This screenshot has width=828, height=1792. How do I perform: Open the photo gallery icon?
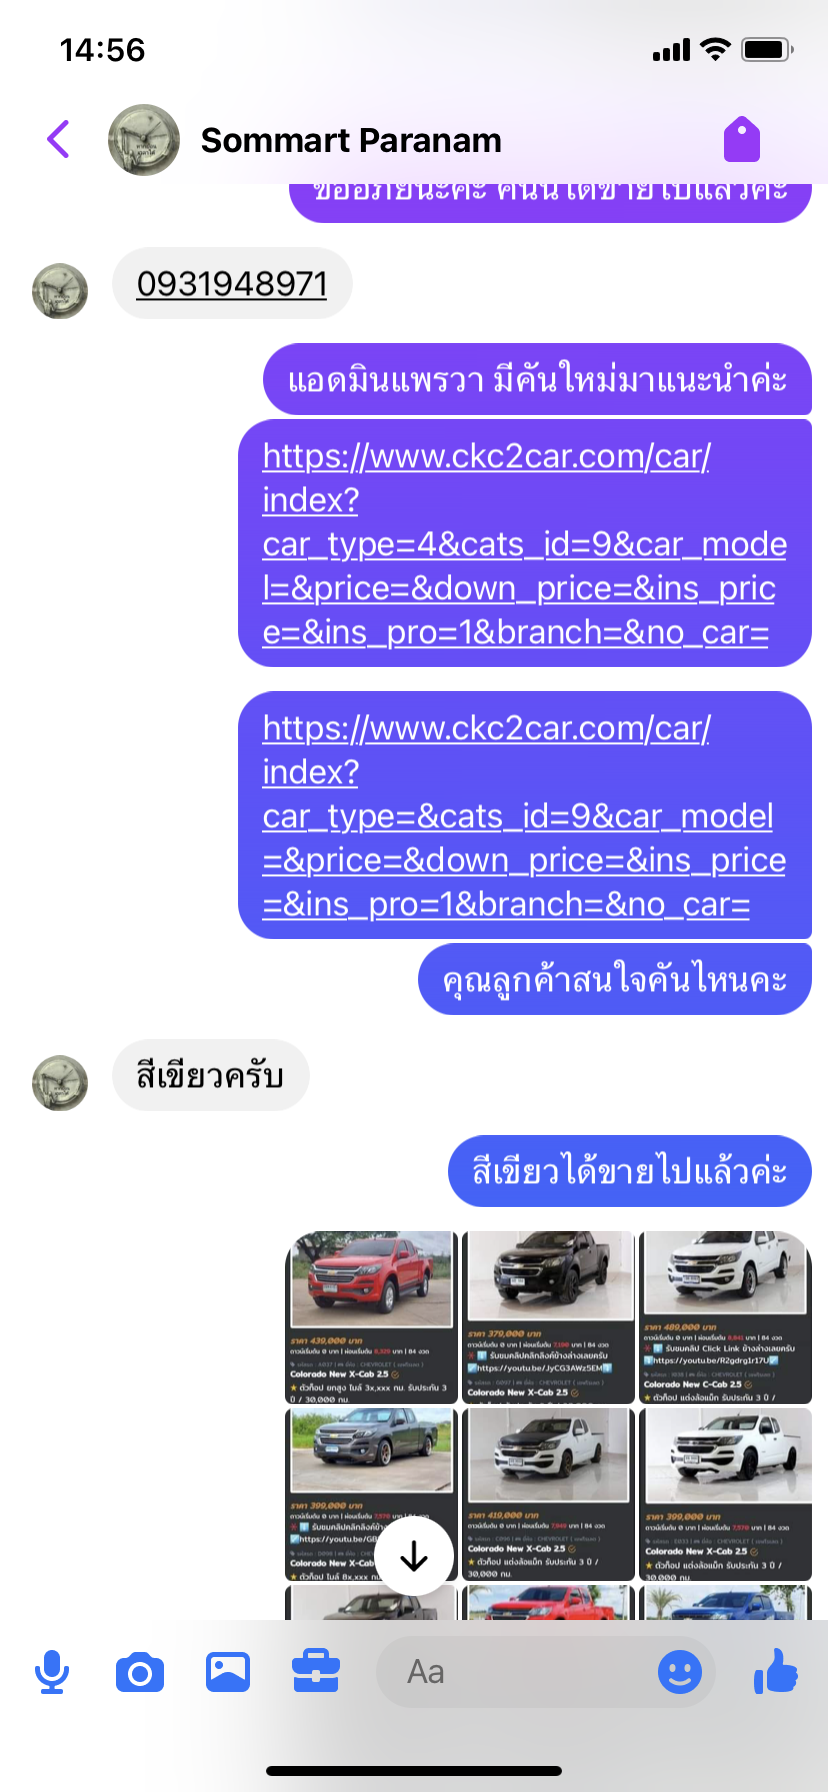tap(228, 1672)
